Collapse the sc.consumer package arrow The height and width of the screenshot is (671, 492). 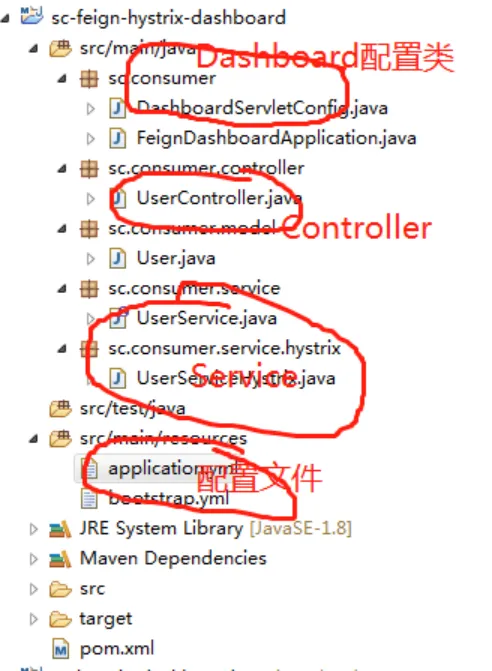tap(62, 79)
